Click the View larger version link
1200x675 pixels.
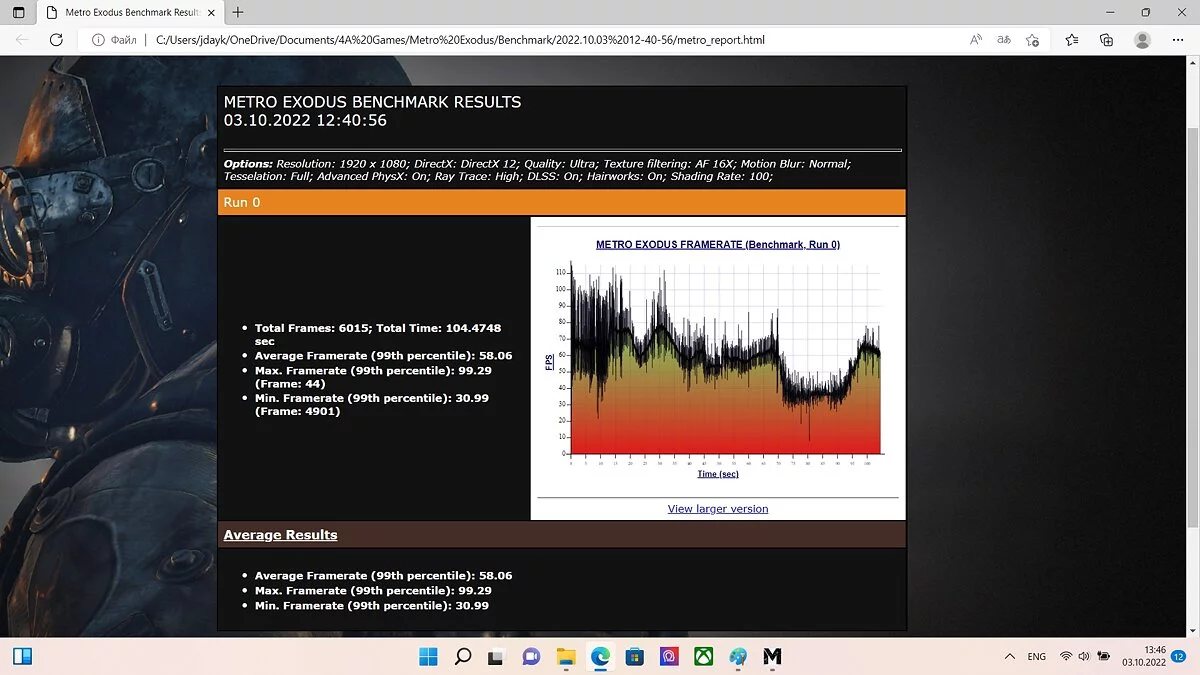coord(718,509)
